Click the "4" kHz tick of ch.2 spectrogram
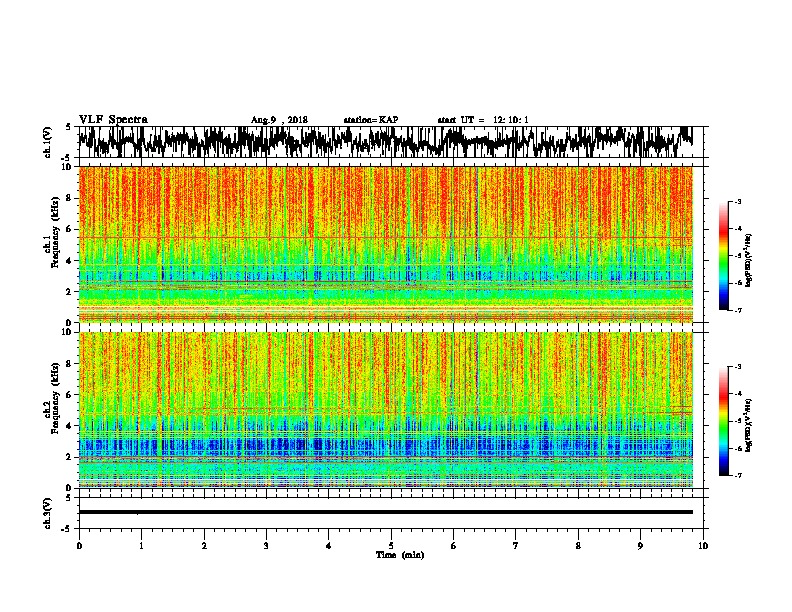792x612 pixels. point(69,426)
